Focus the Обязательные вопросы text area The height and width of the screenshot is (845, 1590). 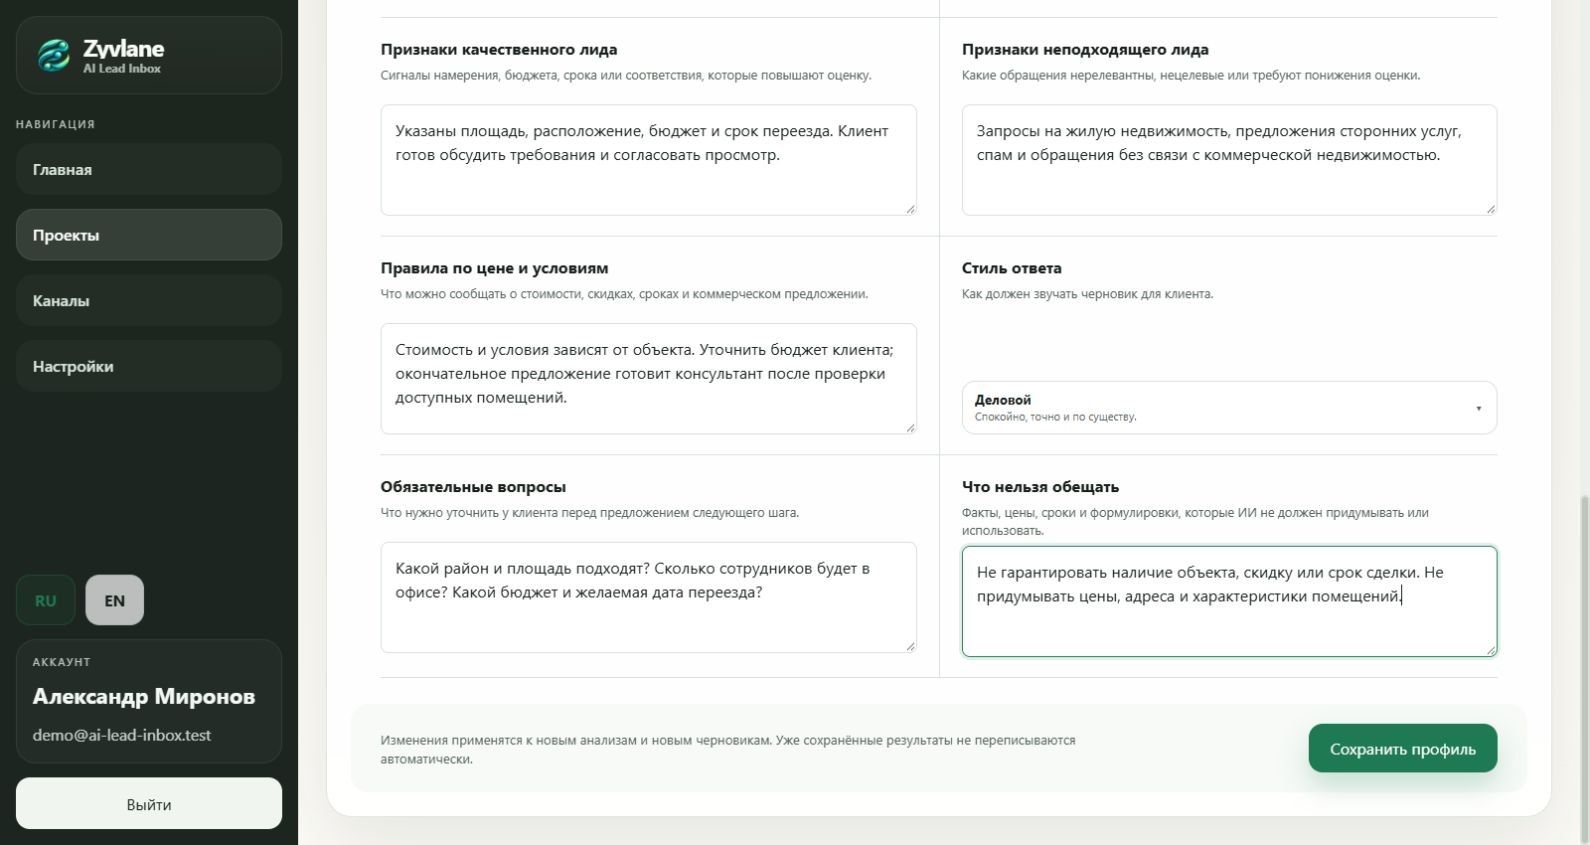click(648, 597)
